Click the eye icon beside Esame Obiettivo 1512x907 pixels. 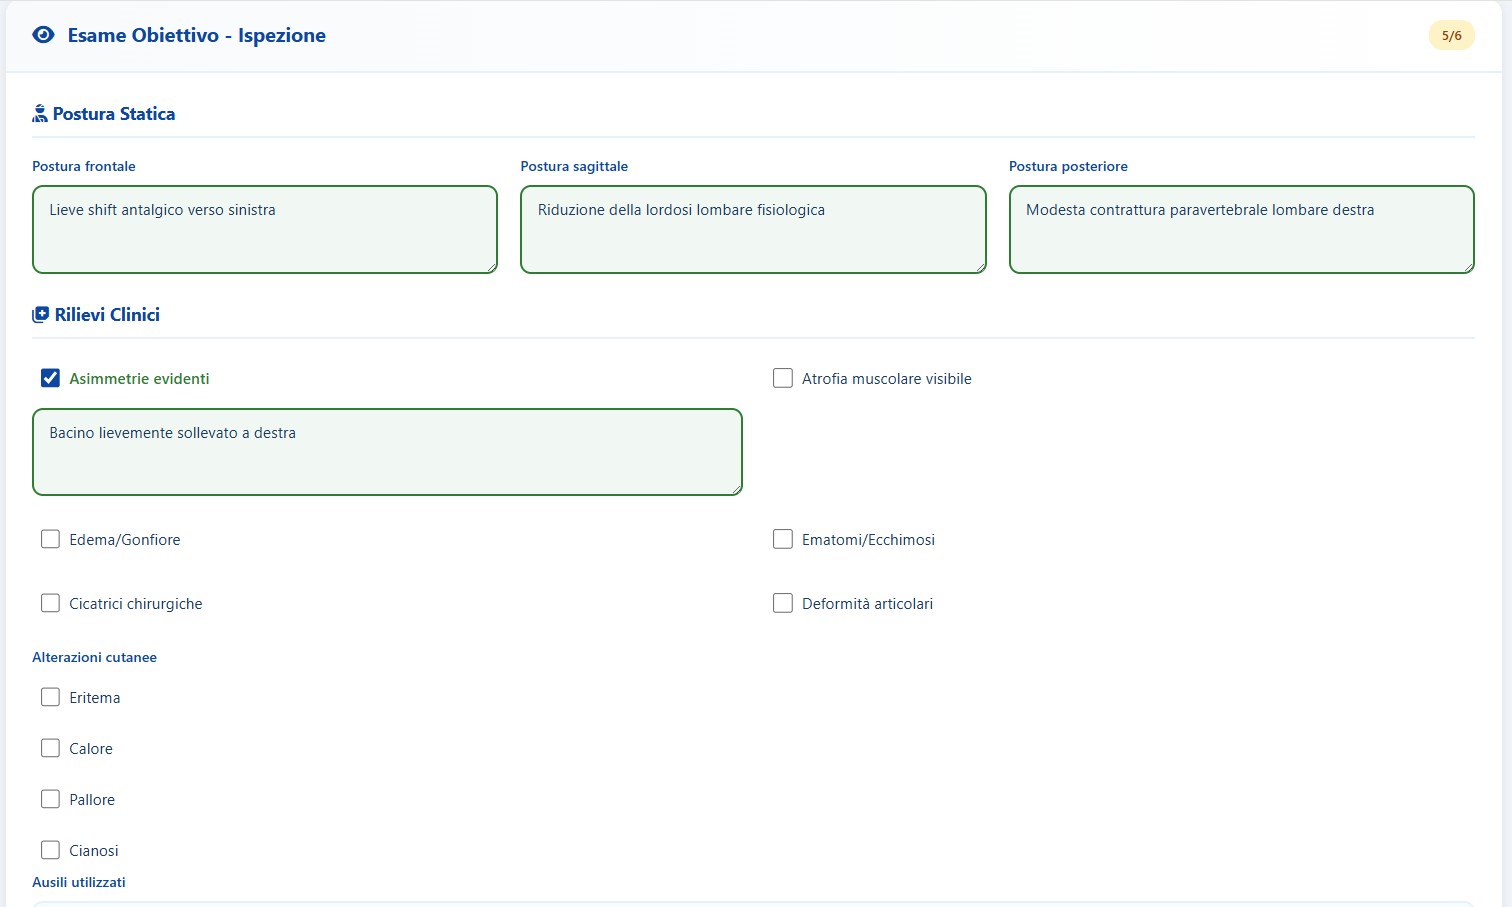click(42, 35)
